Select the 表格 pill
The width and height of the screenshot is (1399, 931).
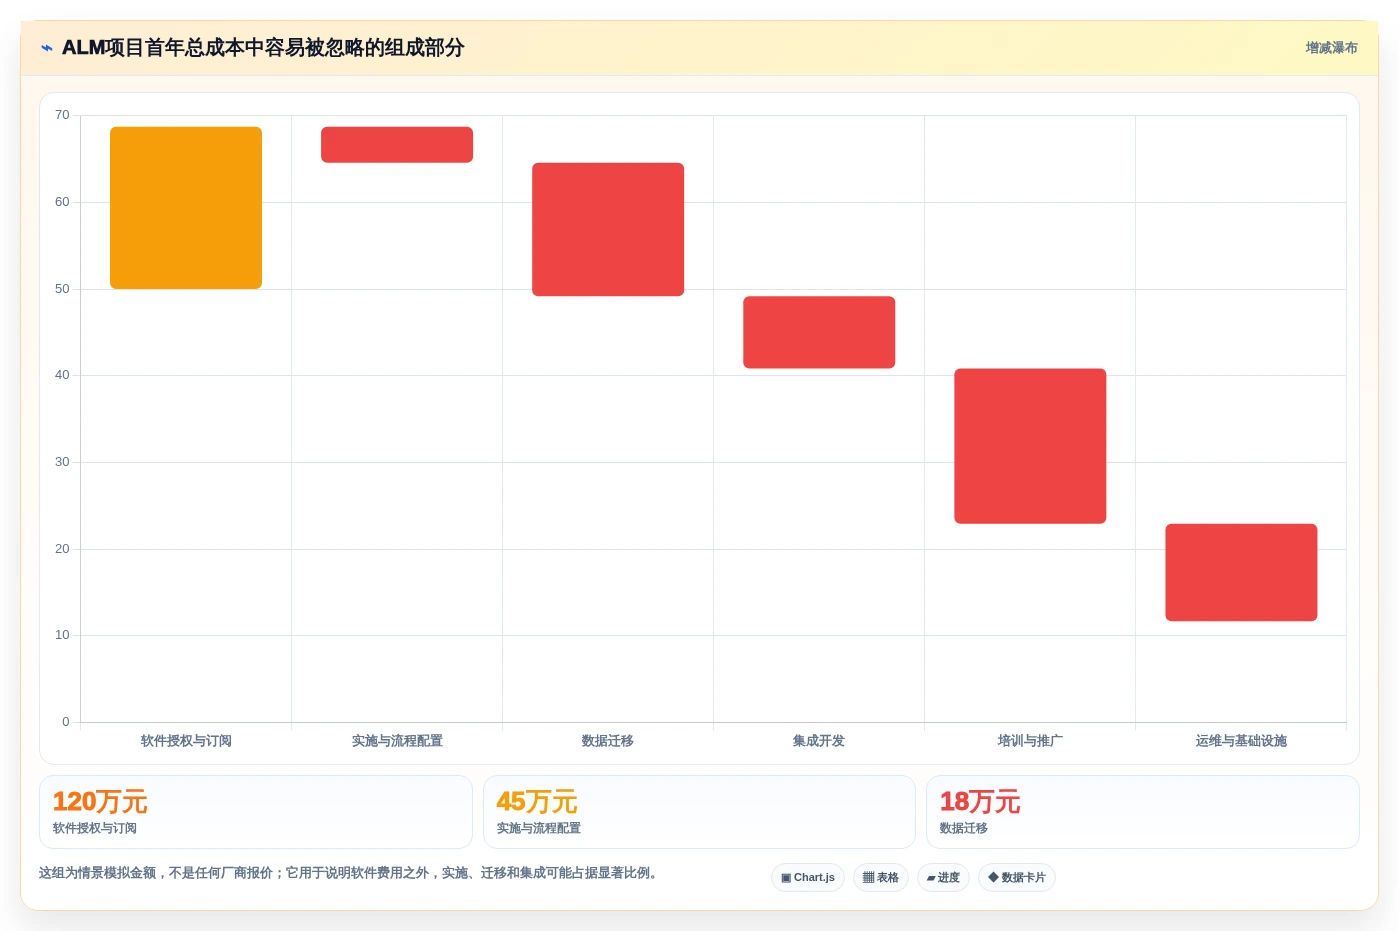[x=881, y=877]
